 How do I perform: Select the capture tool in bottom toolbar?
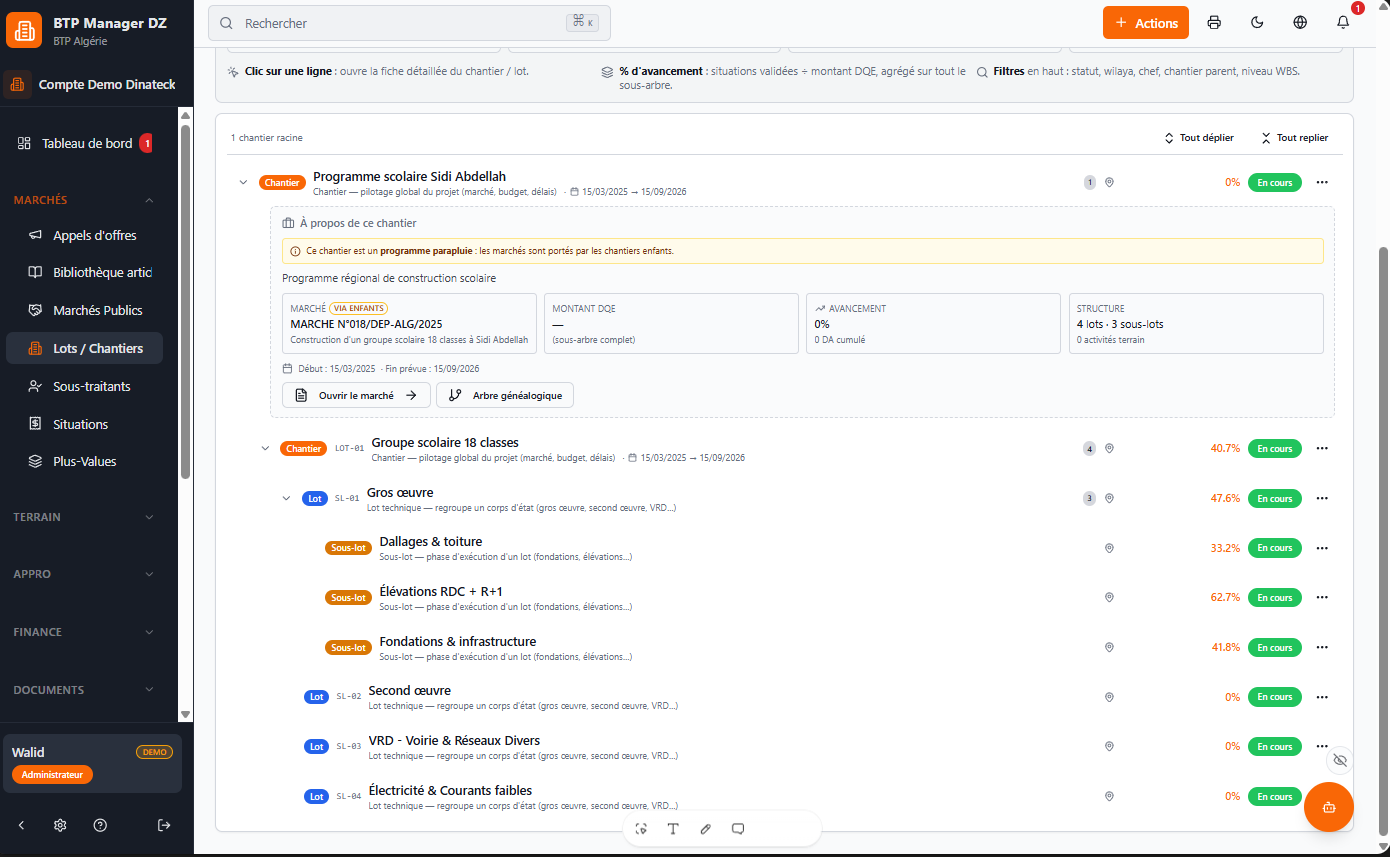(x=641, y=828)
